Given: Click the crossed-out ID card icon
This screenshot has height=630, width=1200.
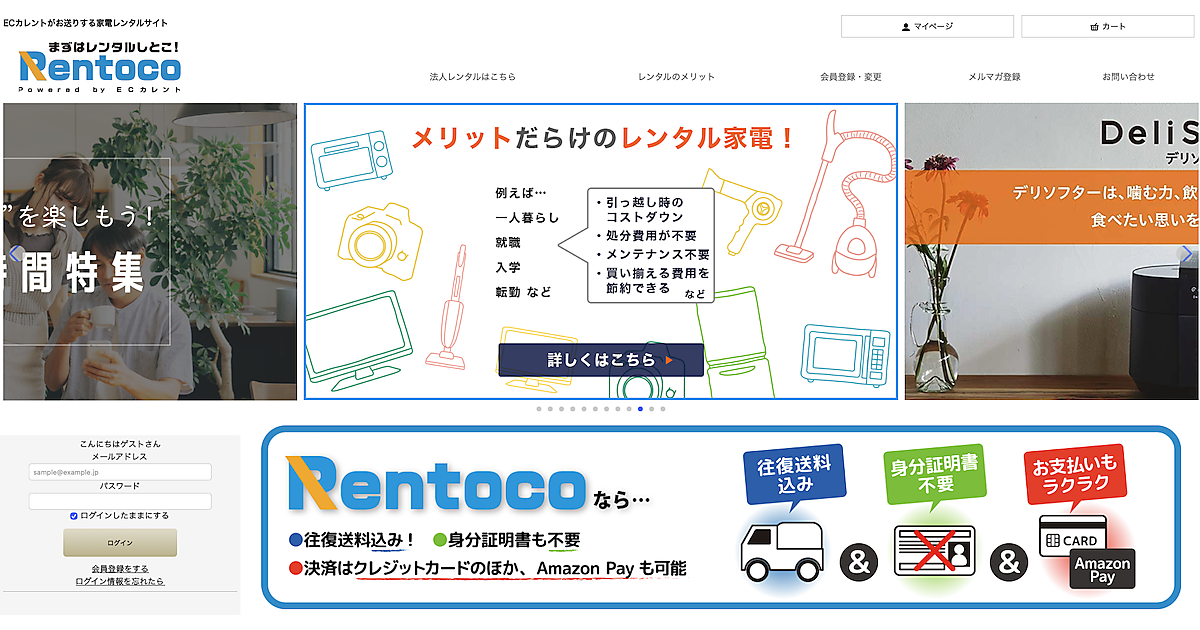Looking at the screenshot, I should click(933, 552).
